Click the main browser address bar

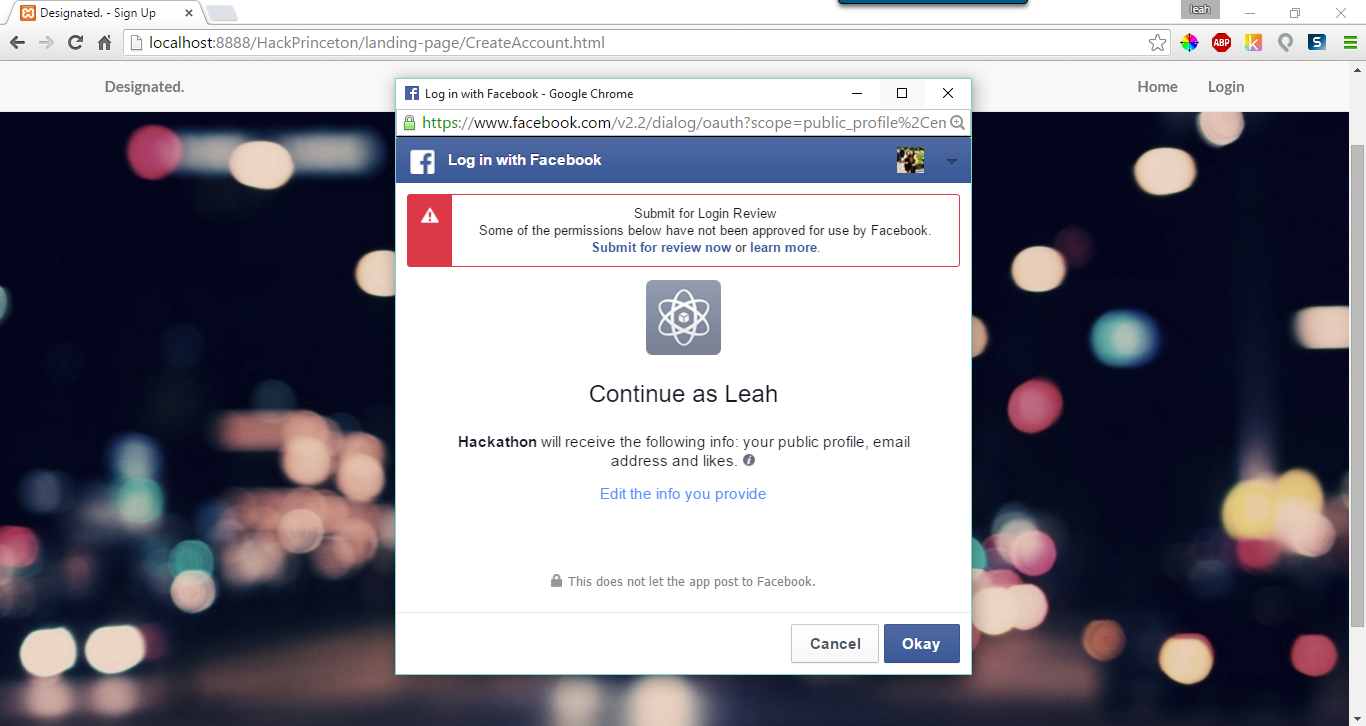tap(646, 43)
